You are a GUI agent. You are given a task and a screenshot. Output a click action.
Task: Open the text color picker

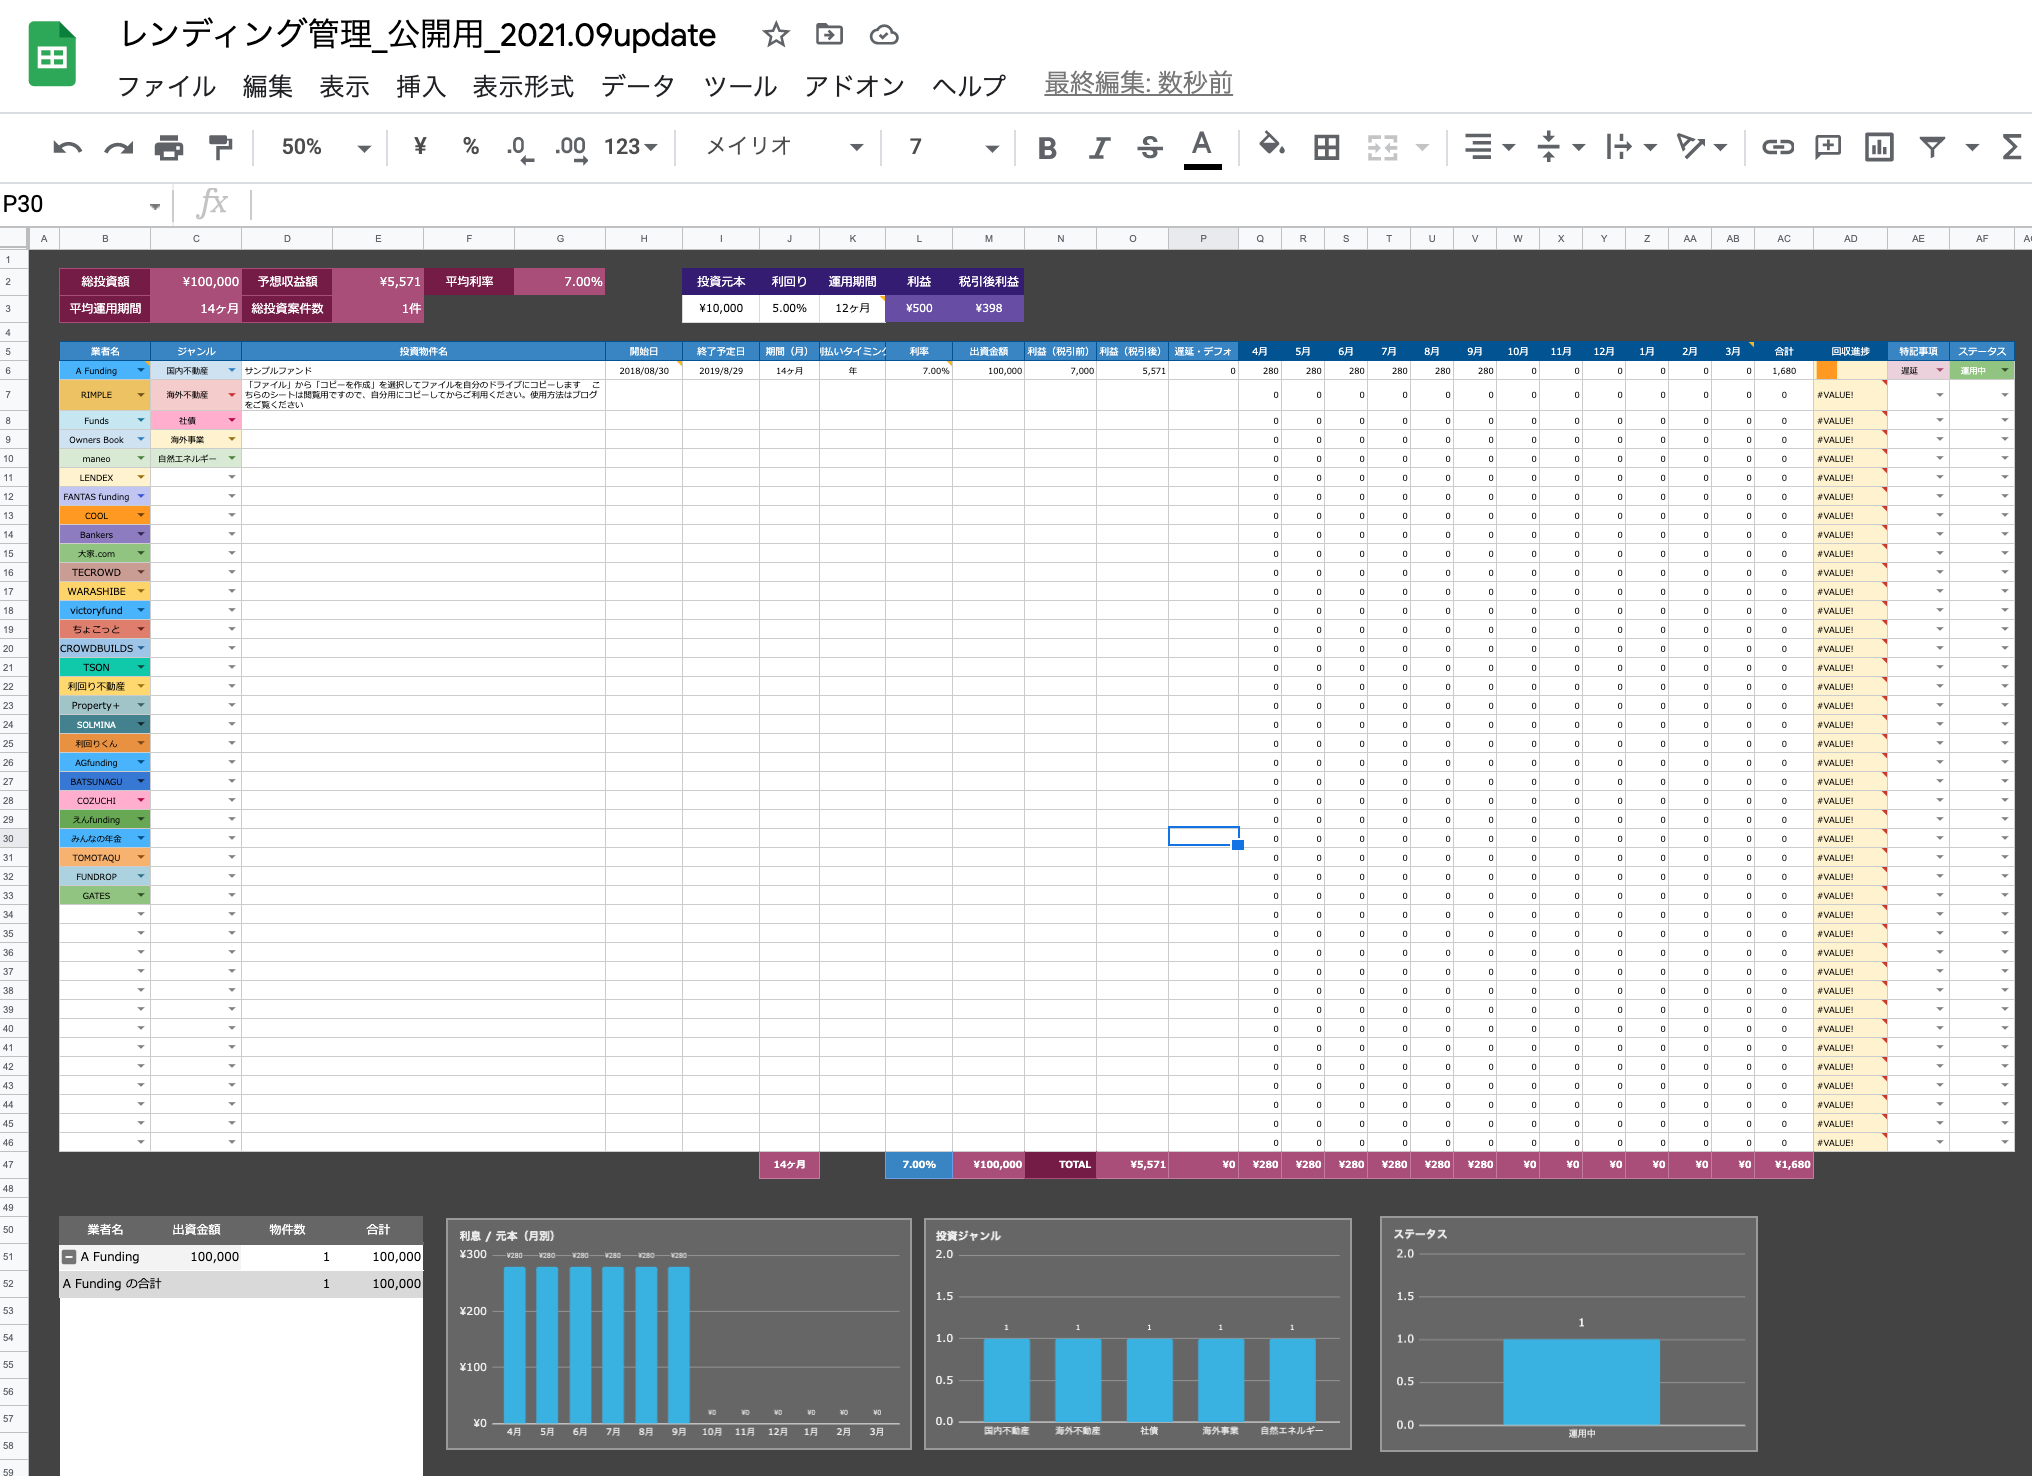(x=1202, y=148)
